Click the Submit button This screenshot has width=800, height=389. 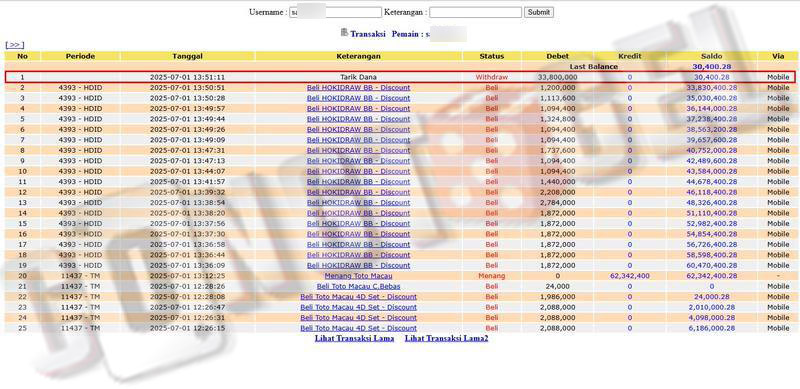click(x=539, y=12)
